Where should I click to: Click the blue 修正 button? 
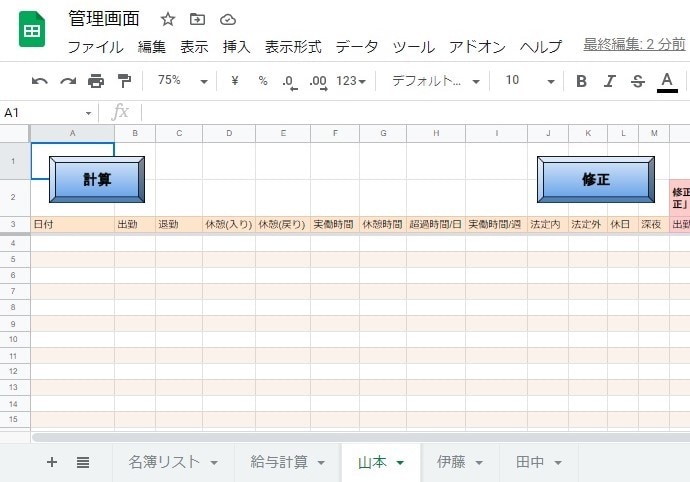(596, 180)
